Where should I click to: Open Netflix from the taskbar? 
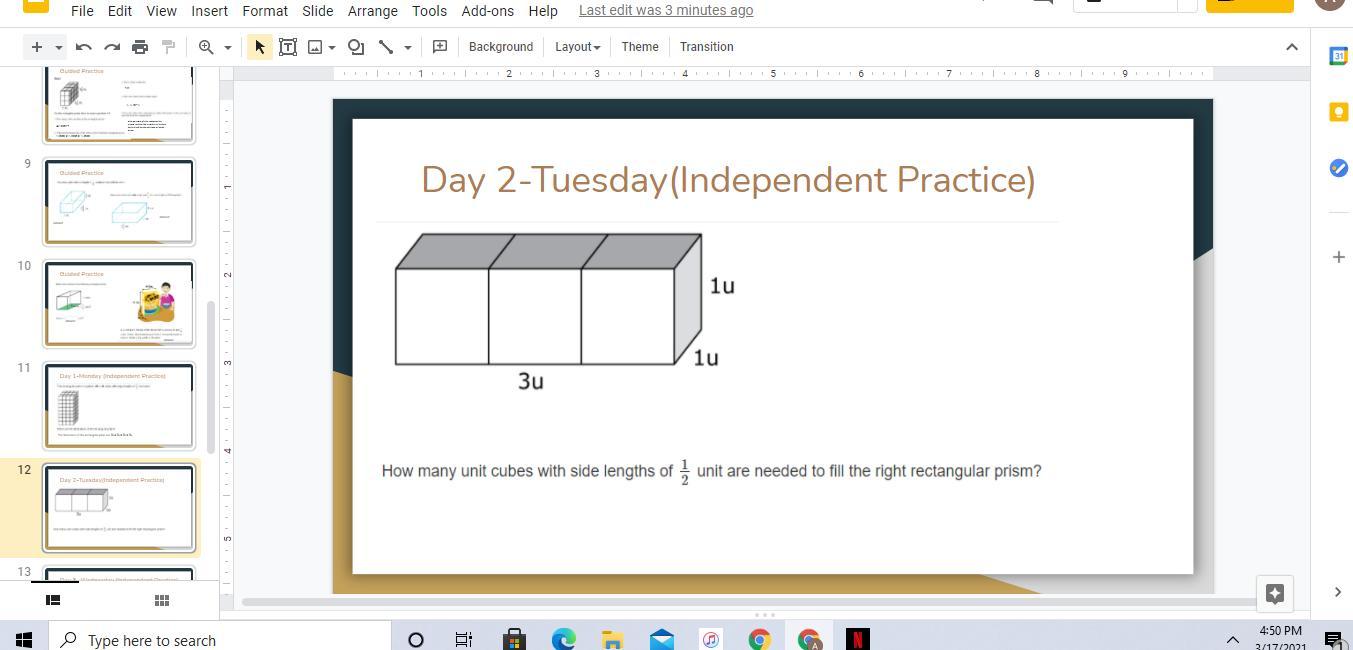click(x=857, y=640)
